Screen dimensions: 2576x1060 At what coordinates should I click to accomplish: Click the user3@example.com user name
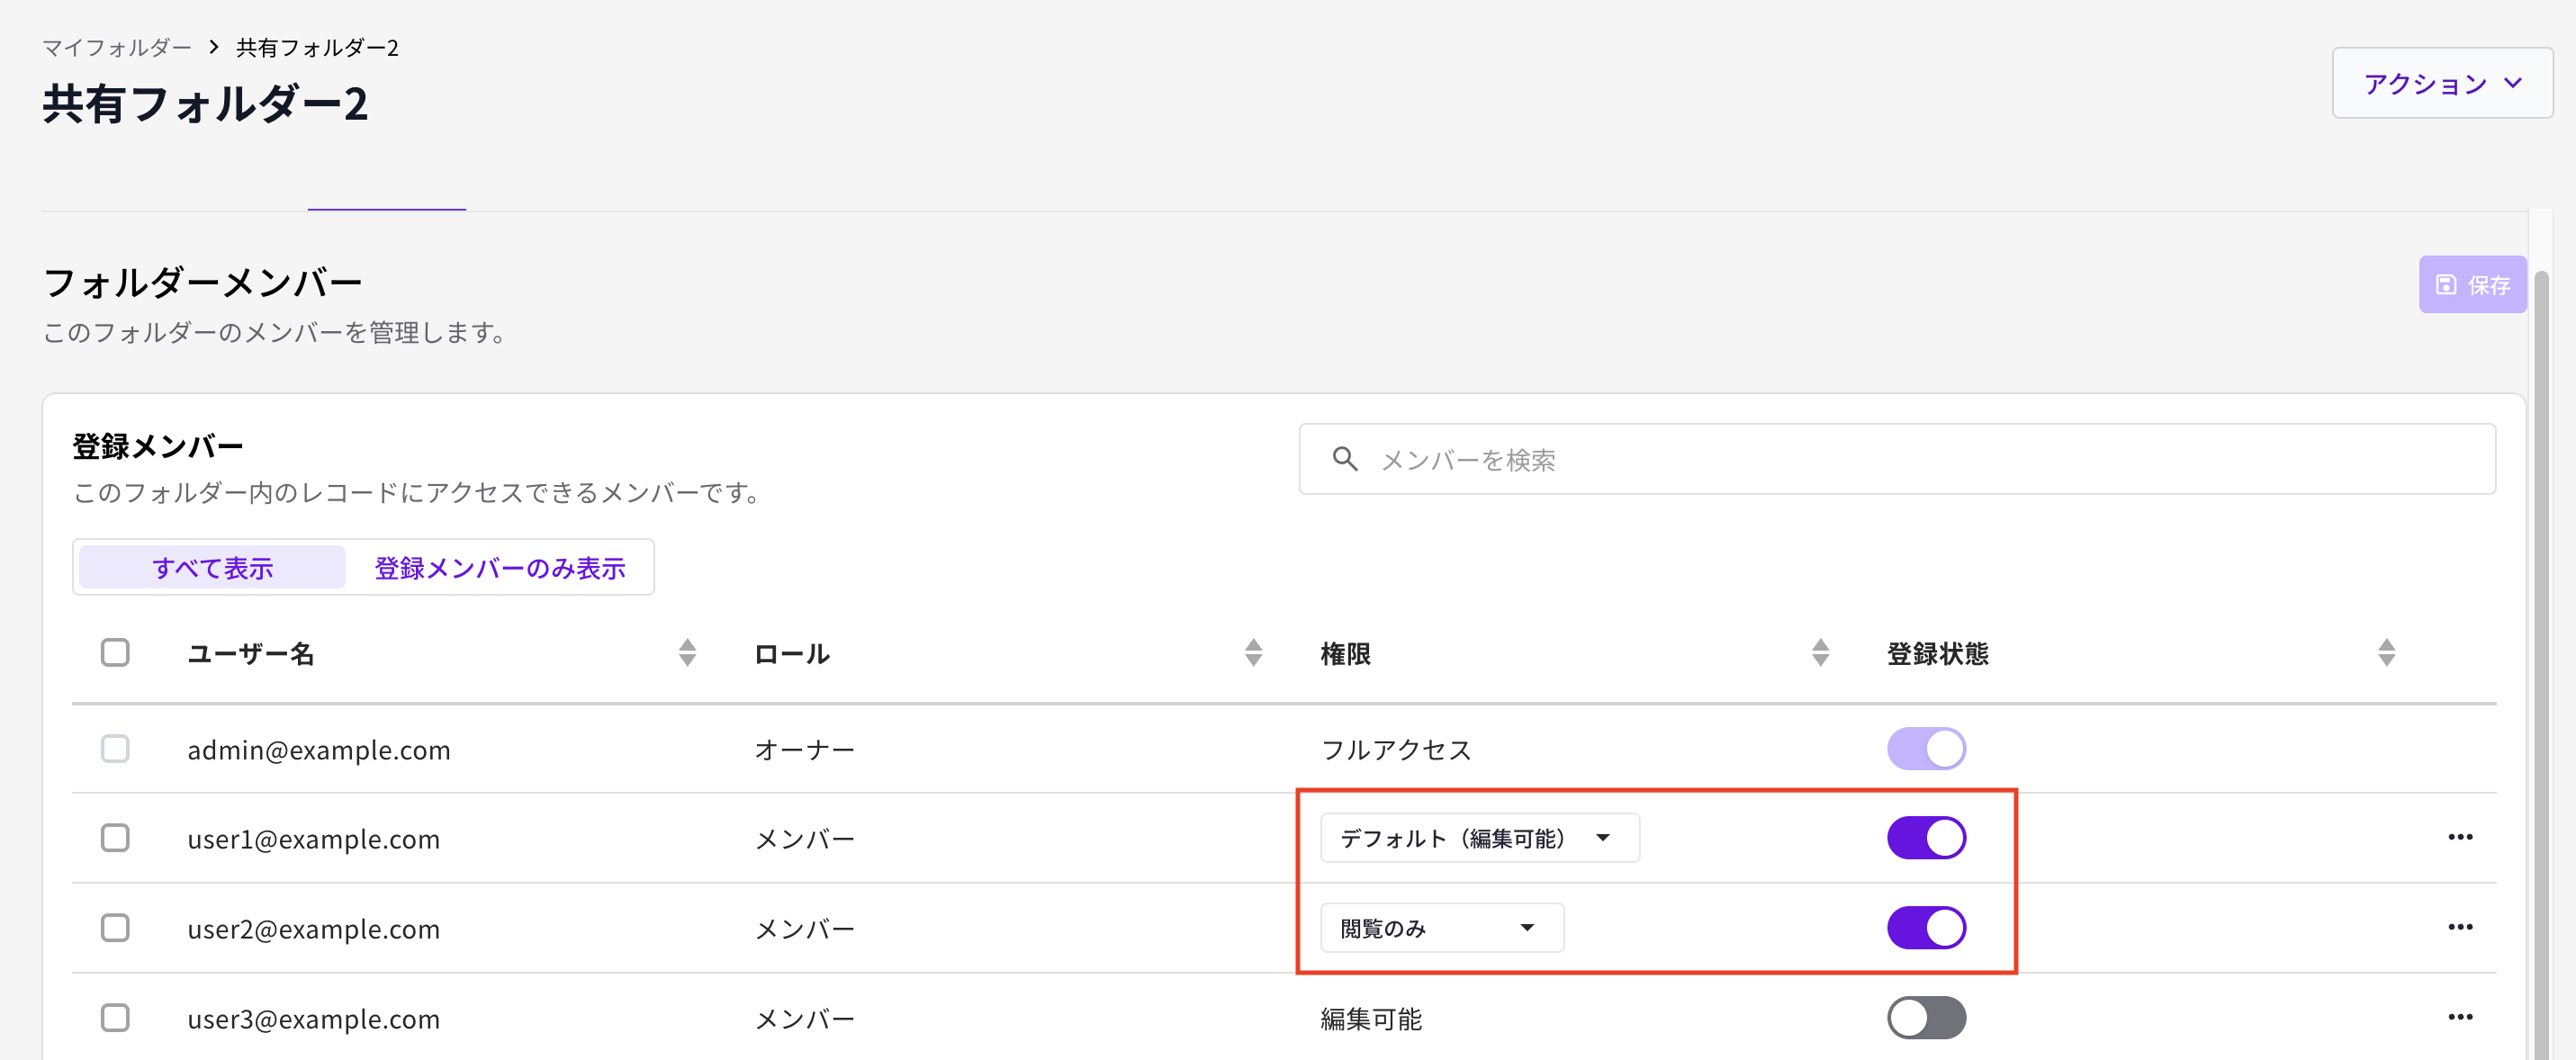pos(313,1019)
